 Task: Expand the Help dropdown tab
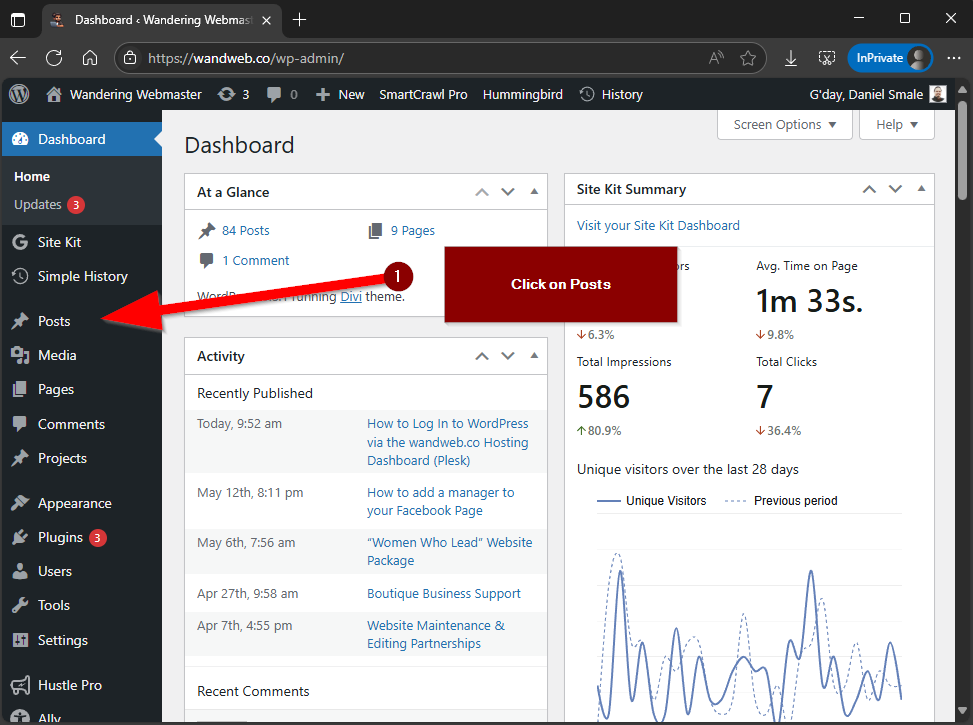pos(897,124)
